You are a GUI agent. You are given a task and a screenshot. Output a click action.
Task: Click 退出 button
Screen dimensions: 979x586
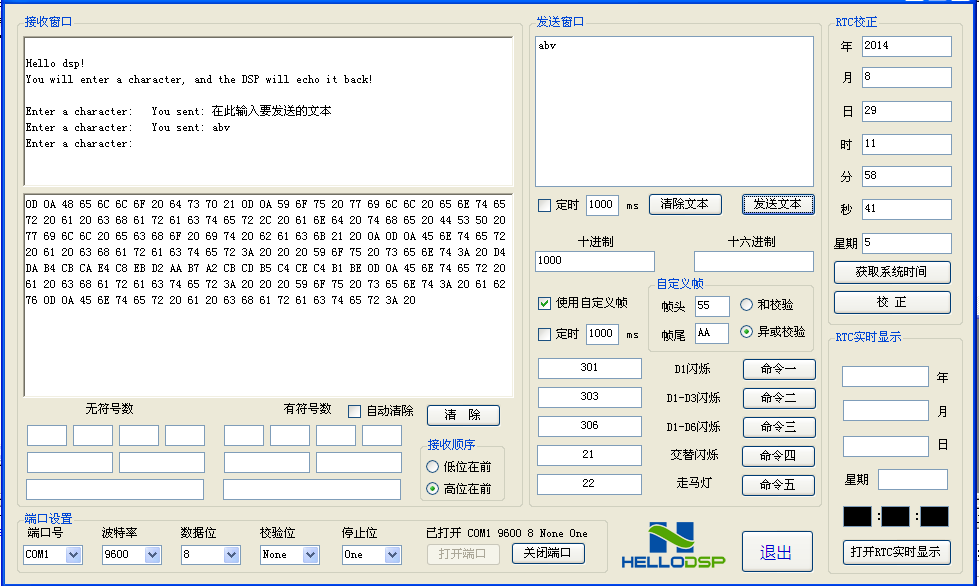click(777, 552)
